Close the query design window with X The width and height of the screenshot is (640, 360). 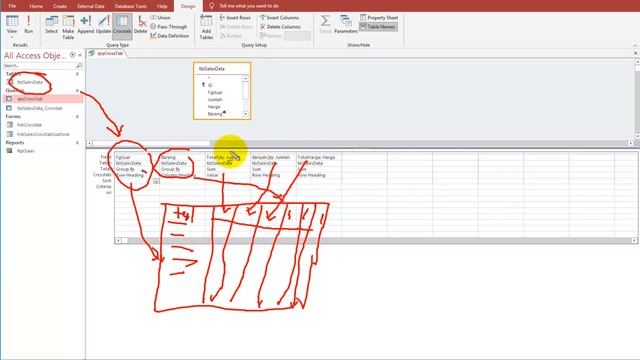[635, 53]
